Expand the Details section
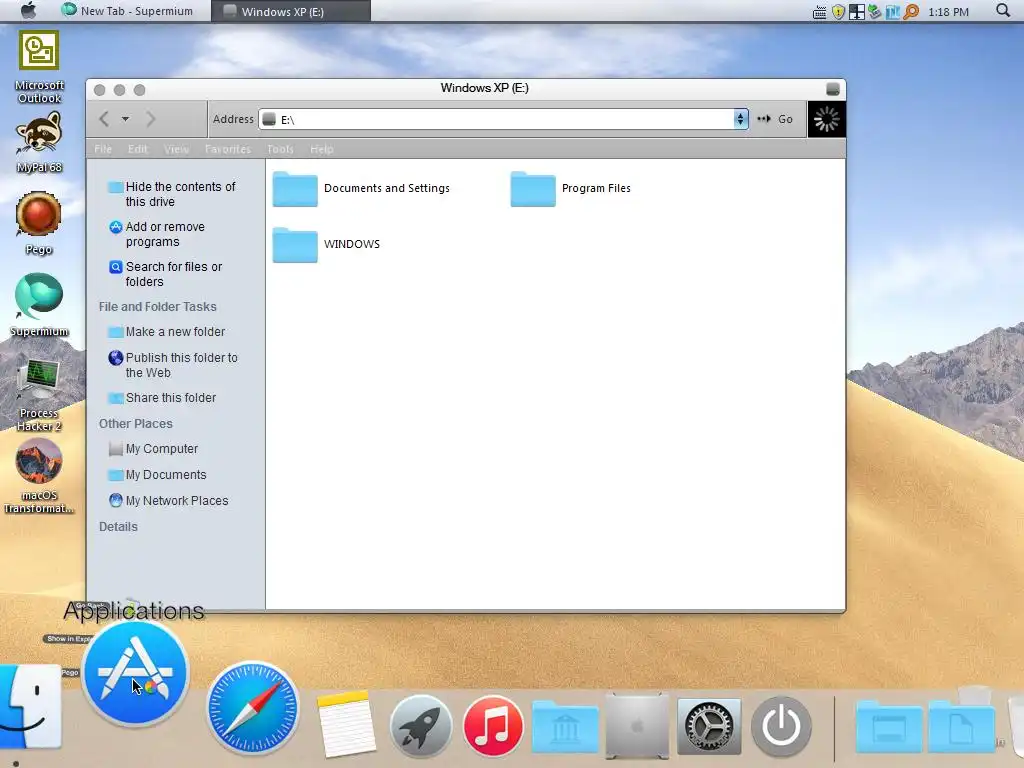The width and height of the screenshot is (1024, 768). tap(118, 526)
